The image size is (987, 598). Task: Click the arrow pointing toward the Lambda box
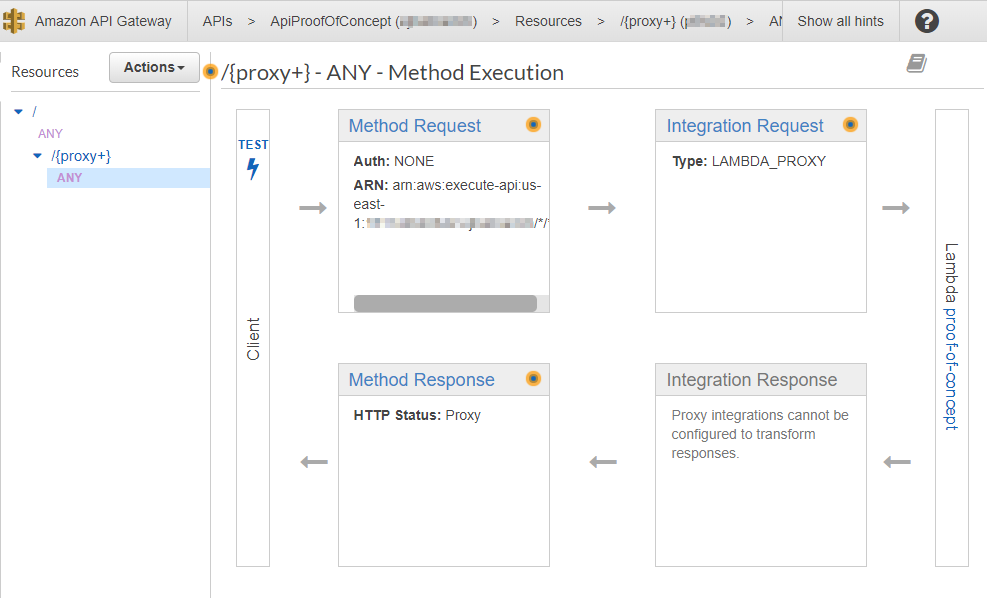(897, 207)
